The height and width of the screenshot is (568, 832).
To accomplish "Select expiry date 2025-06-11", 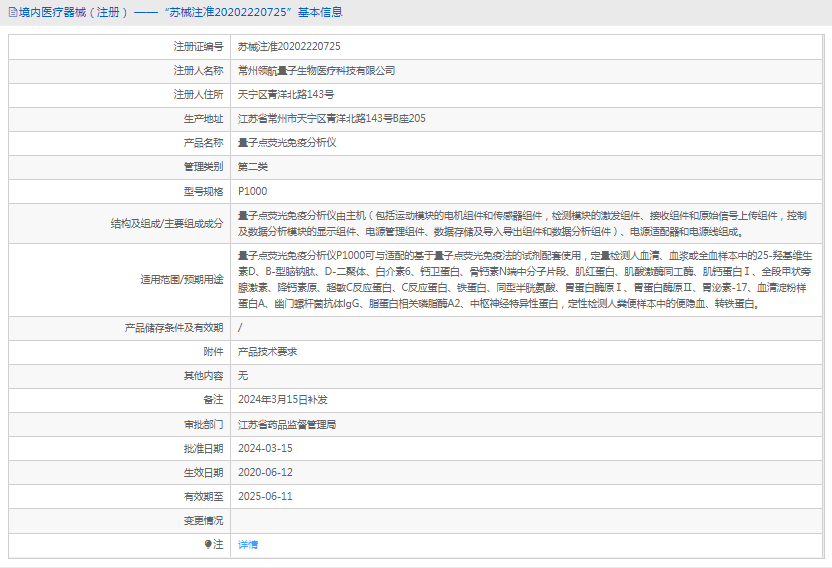I will click(x=265, y=496).
